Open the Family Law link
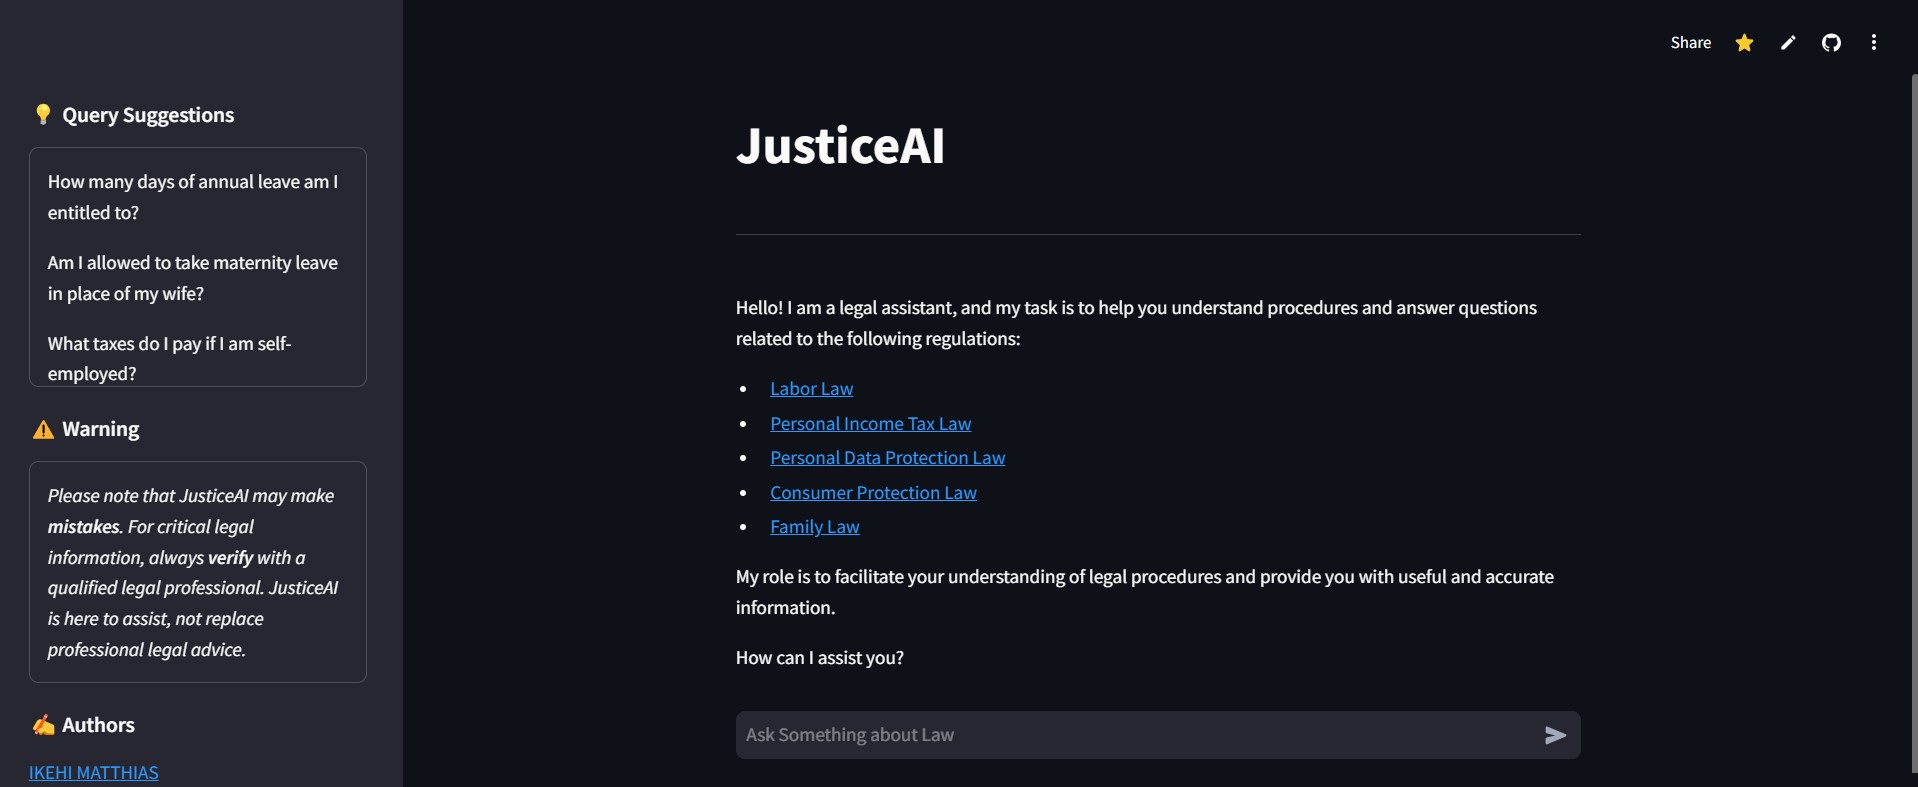The height and width of the screenshot is (787, 1918). tap(814, 527)
